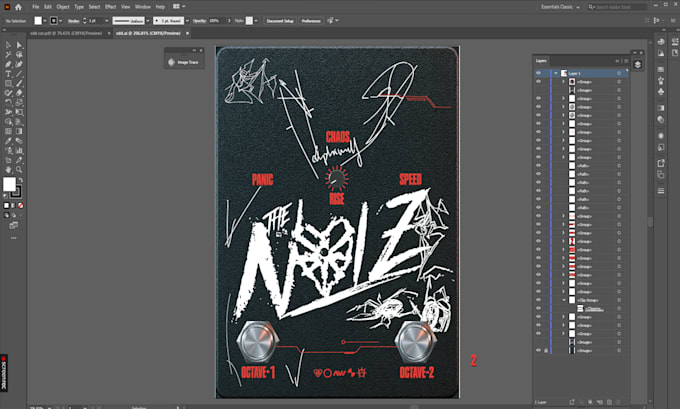Open the Layers panel dock icon
The width and height of the screenshot is (680, 409).
638,65
